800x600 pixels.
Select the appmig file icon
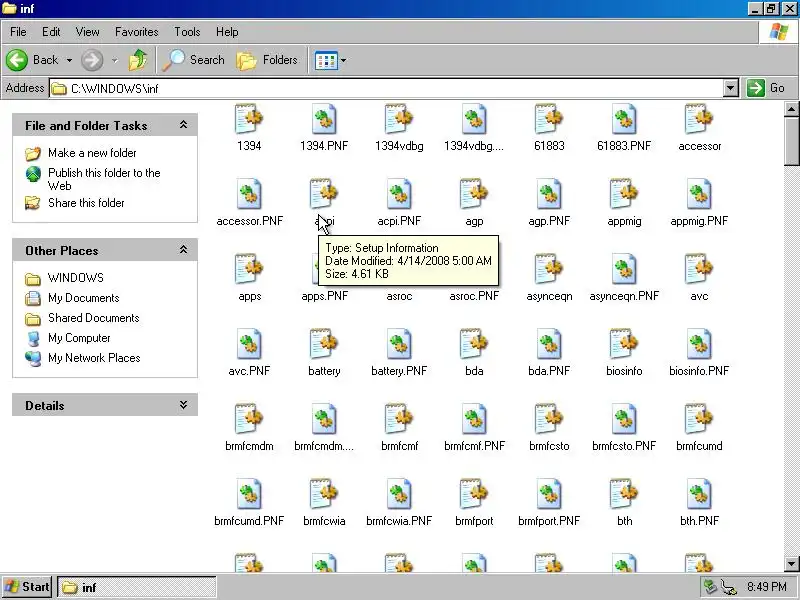(624, 194)
